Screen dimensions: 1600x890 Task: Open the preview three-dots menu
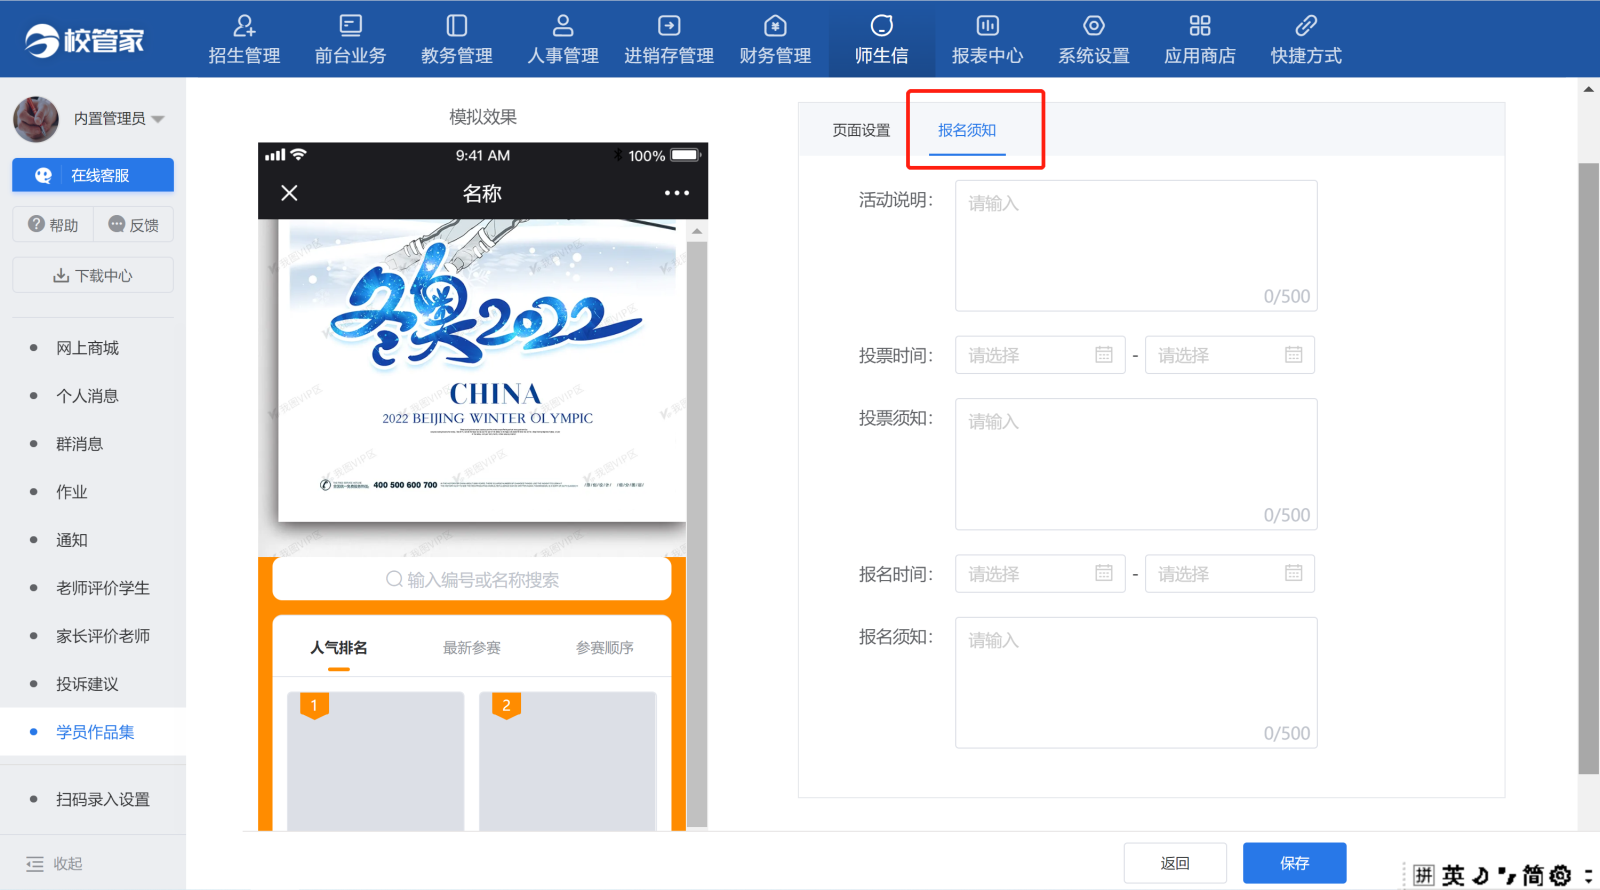(677, 193)
